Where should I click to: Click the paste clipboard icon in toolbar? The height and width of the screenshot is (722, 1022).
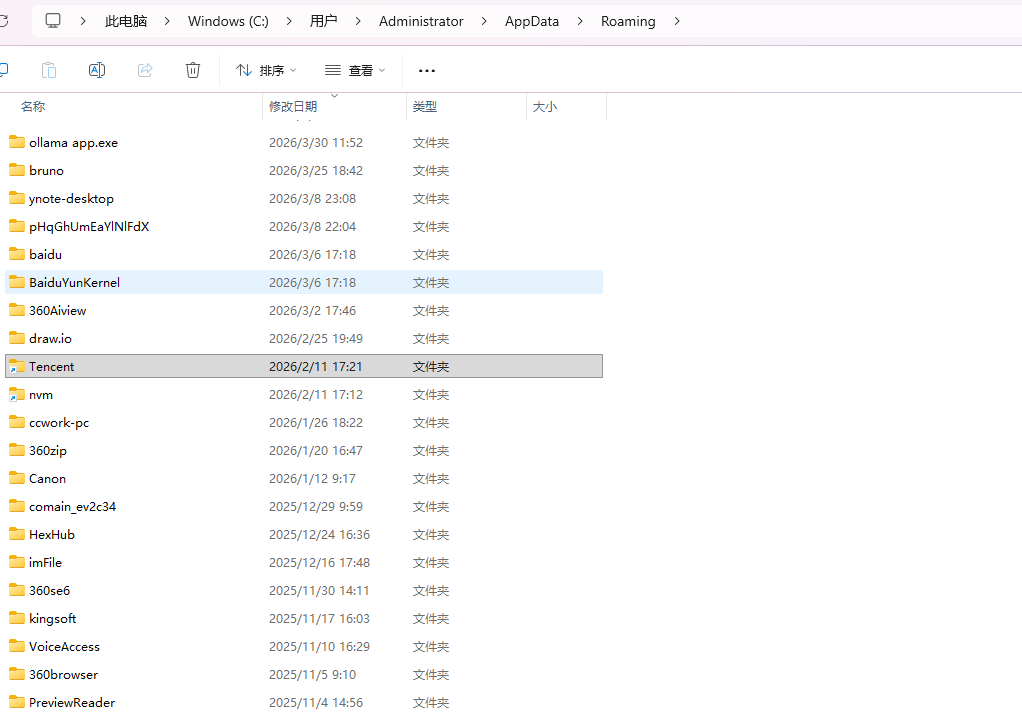[49, 70]
